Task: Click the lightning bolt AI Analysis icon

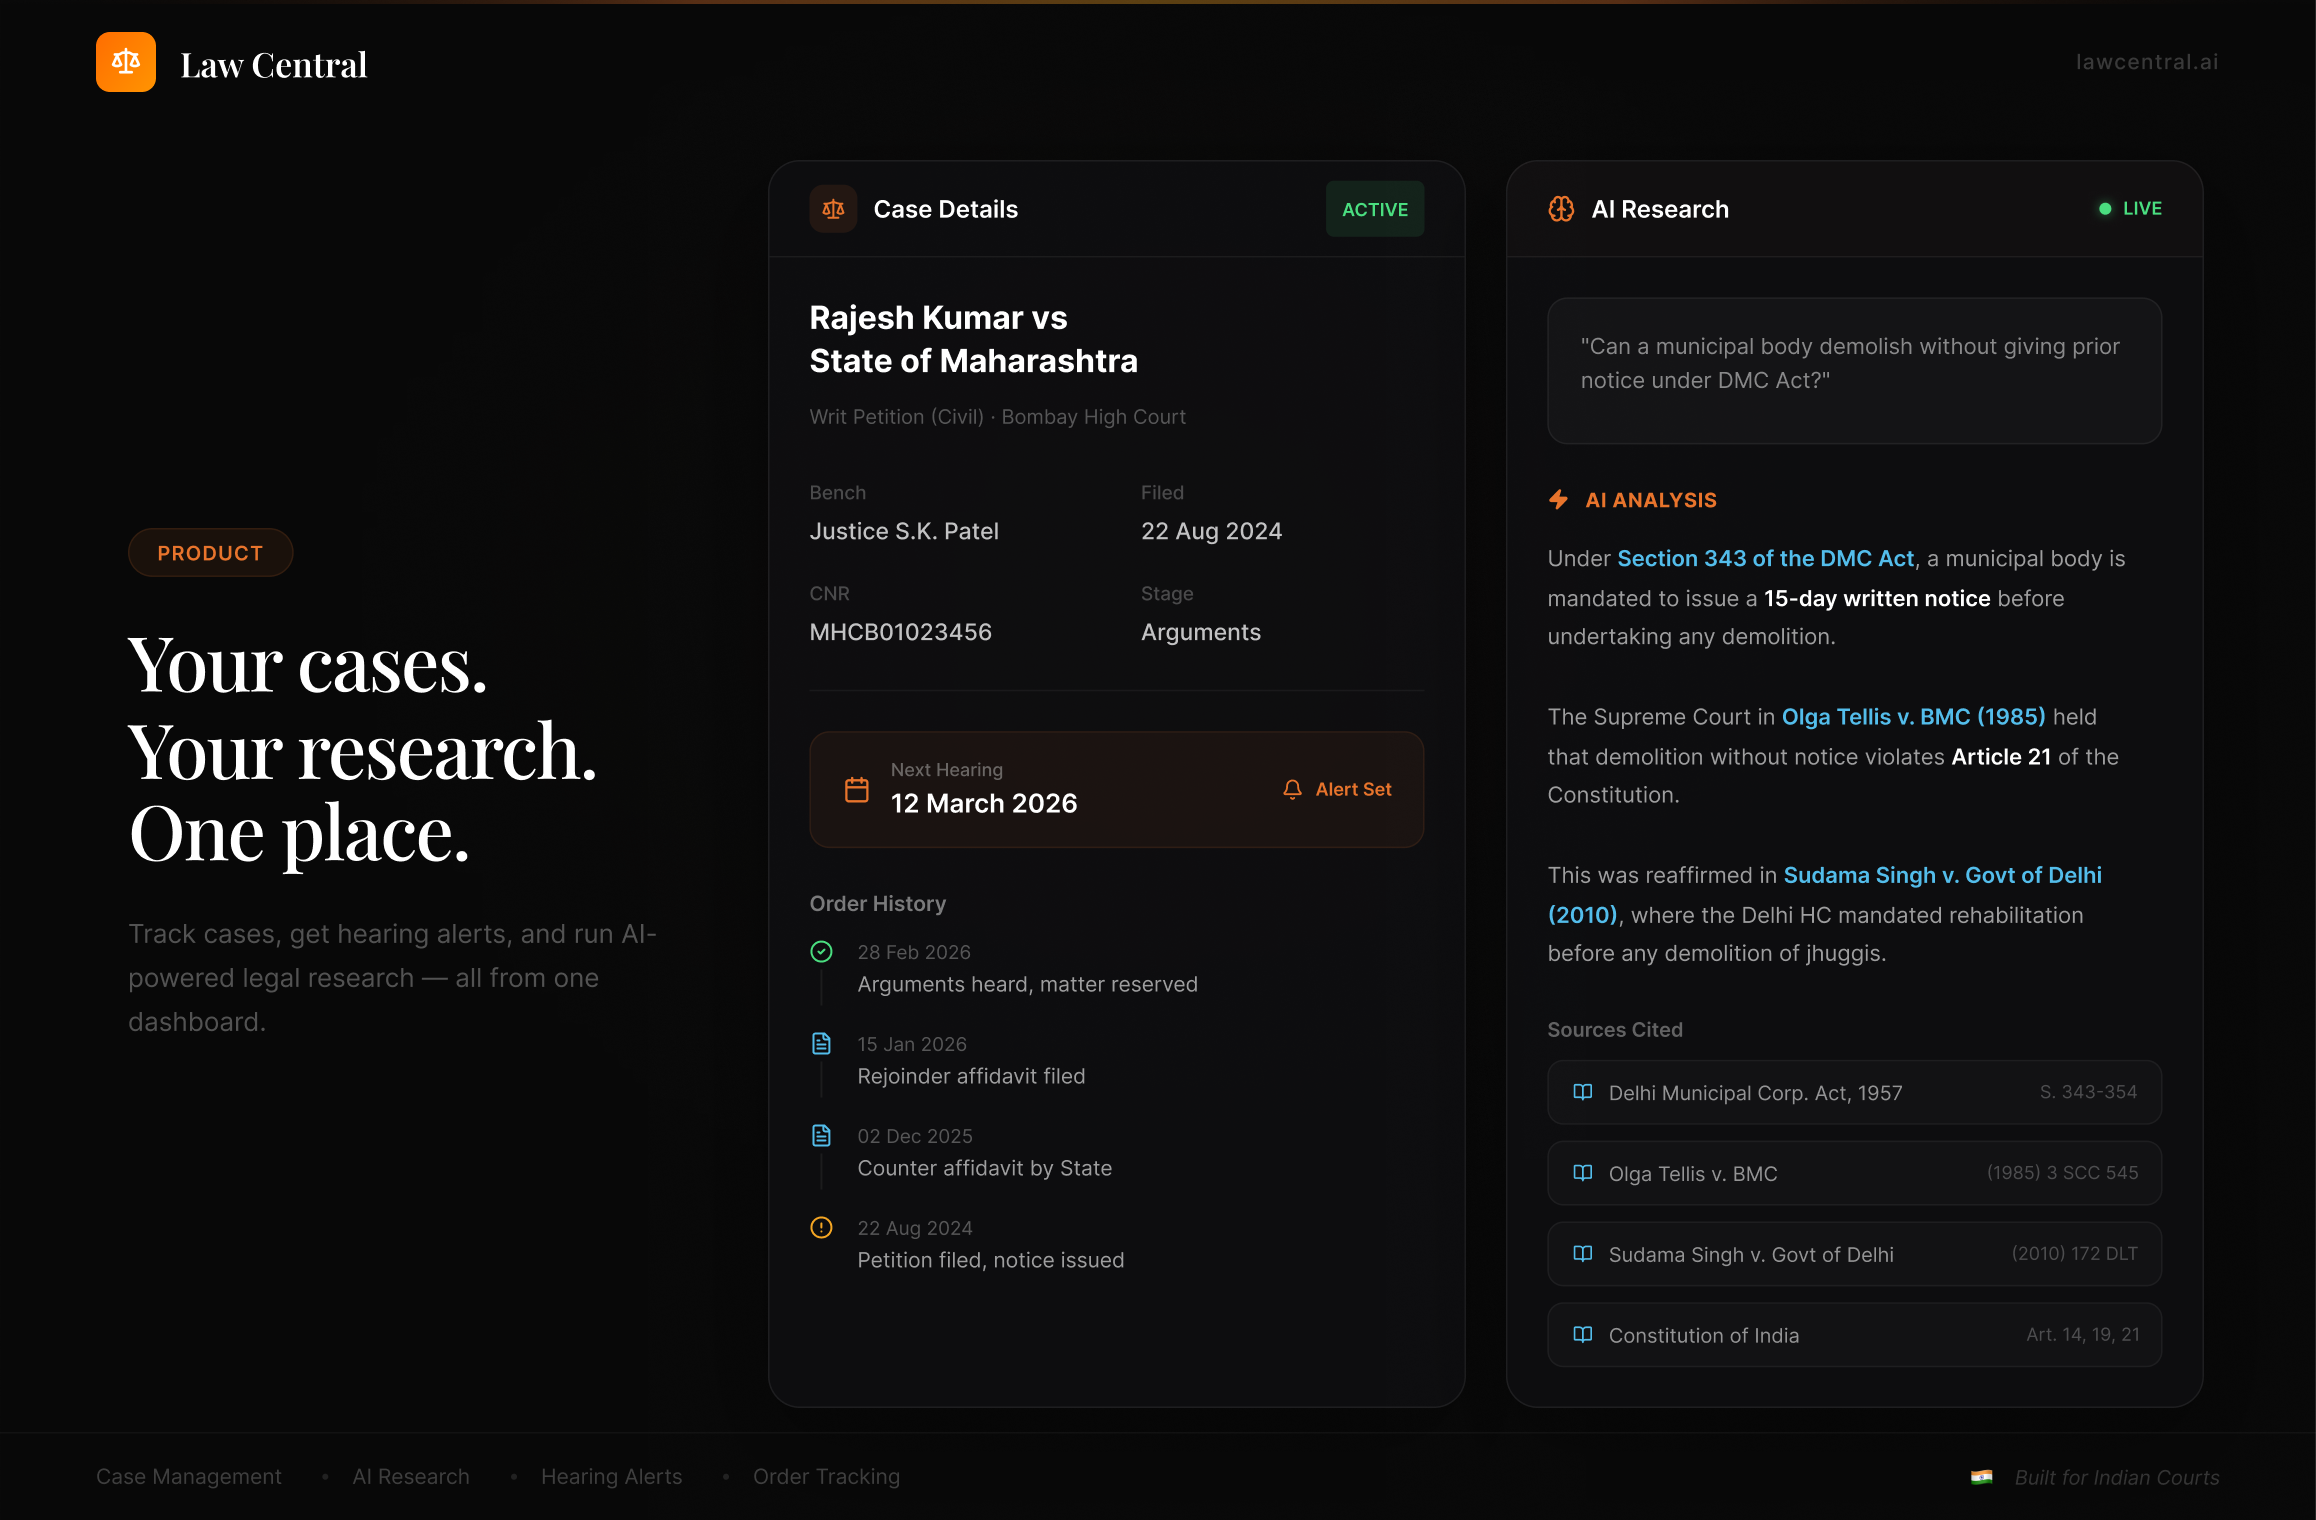Action: 1560,499
